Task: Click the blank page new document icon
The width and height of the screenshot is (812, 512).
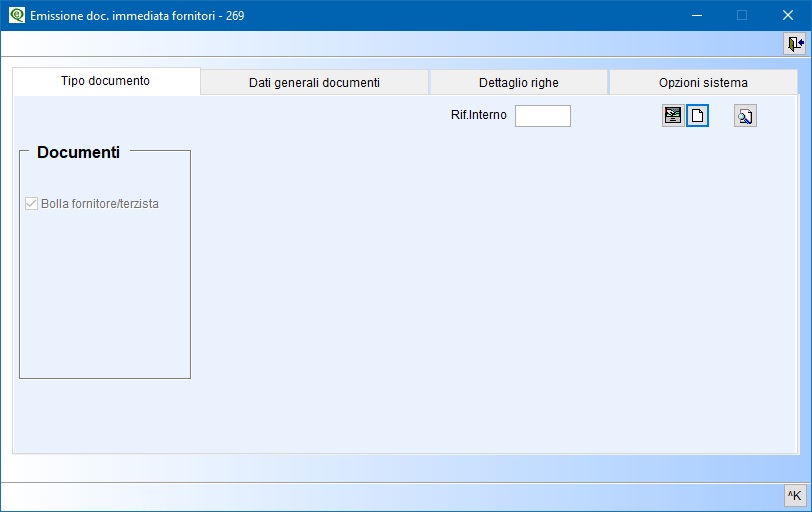Action: click(x=698, y=116)
